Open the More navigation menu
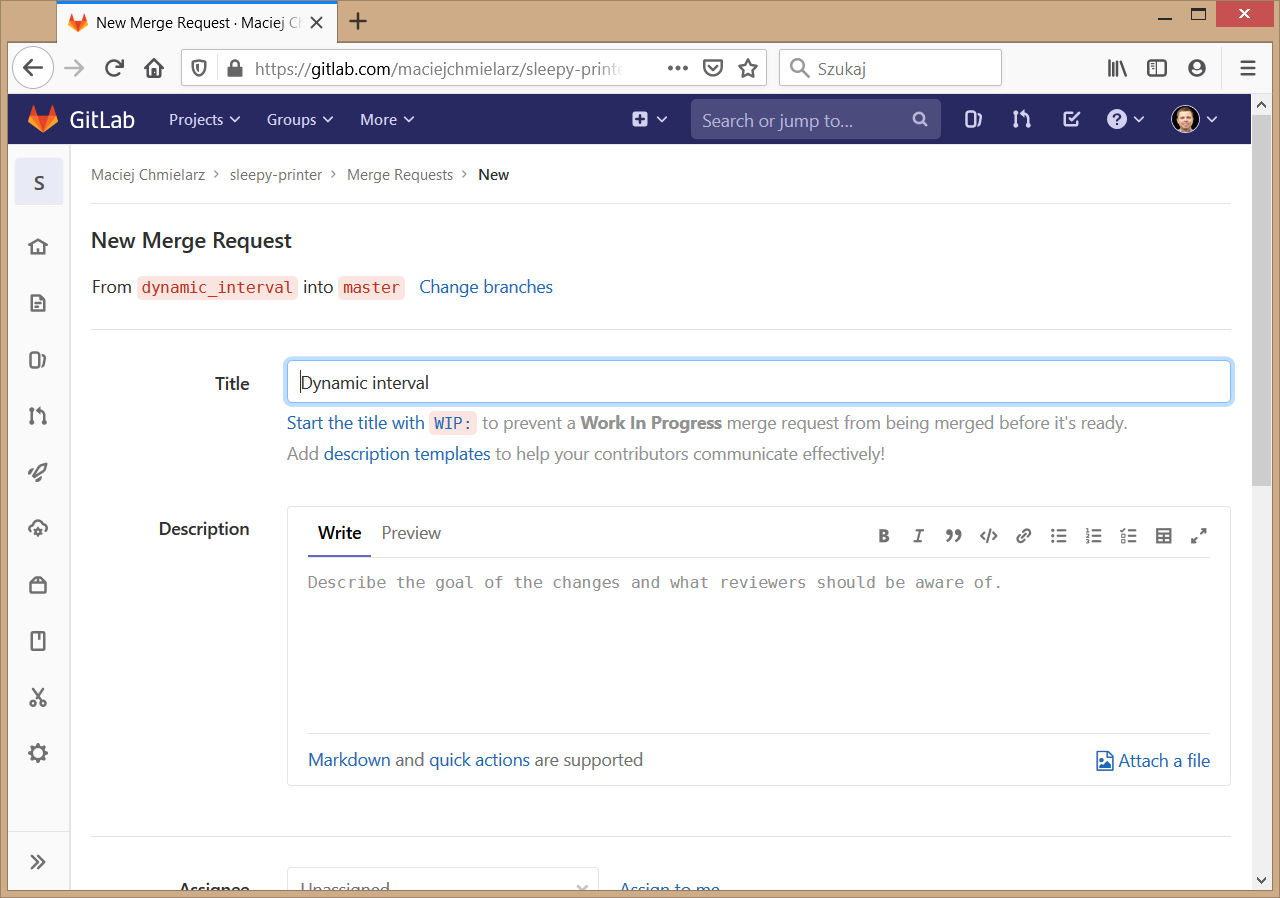This screenshot has width=1280, height=898. click(386, 120)
